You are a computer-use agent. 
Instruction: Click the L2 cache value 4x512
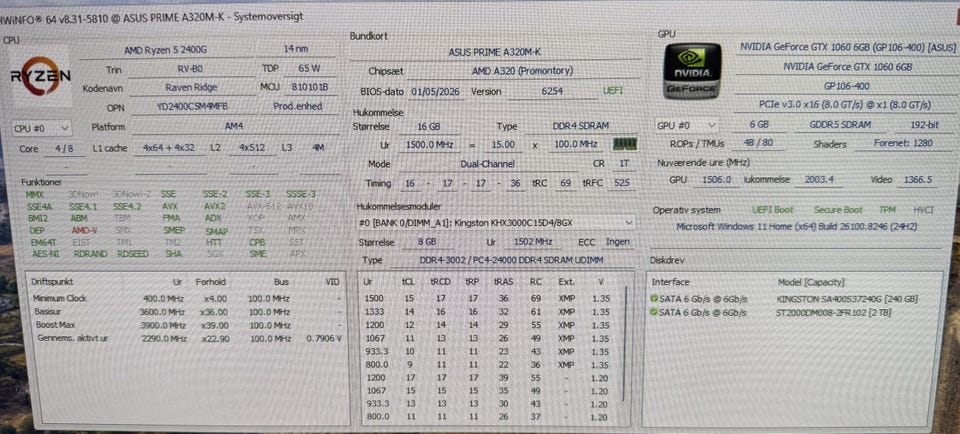[252, 148]
